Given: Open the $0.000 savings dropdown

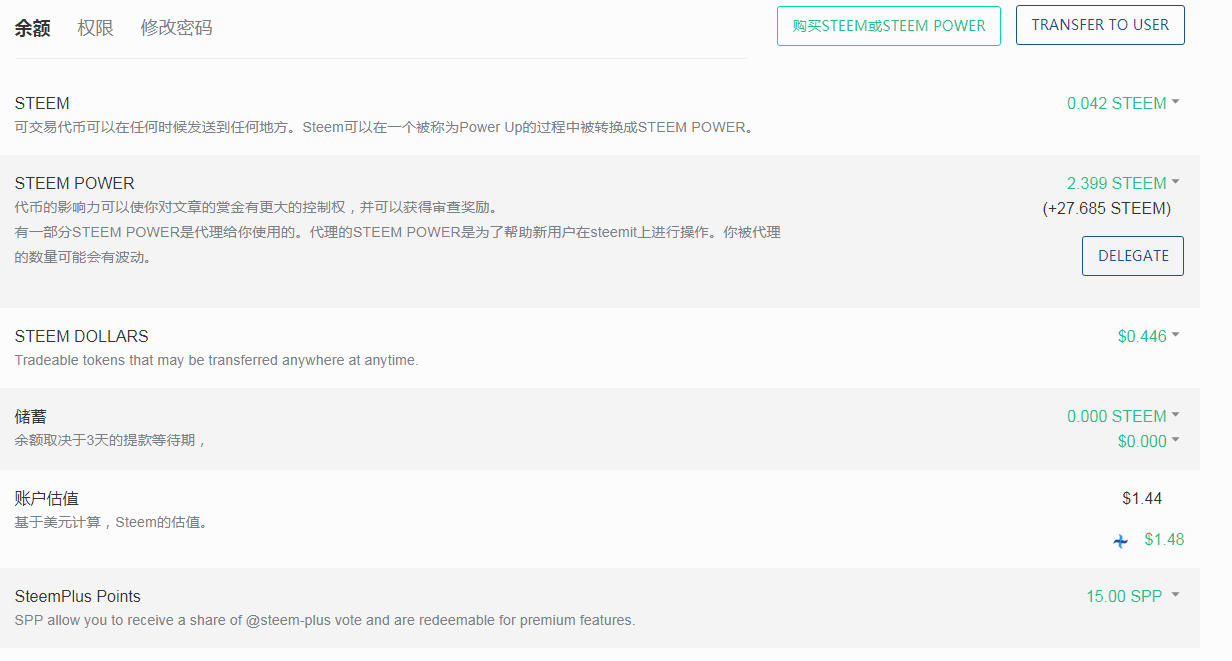Looking at the screenshot, I should point(1149,441).
